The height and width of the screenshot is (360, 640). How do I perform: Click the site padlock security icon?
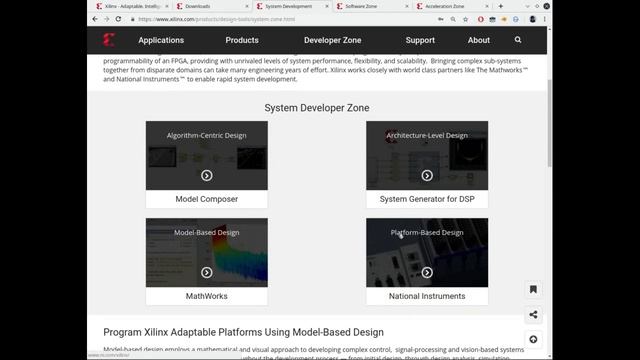click(x=133, y=19)
